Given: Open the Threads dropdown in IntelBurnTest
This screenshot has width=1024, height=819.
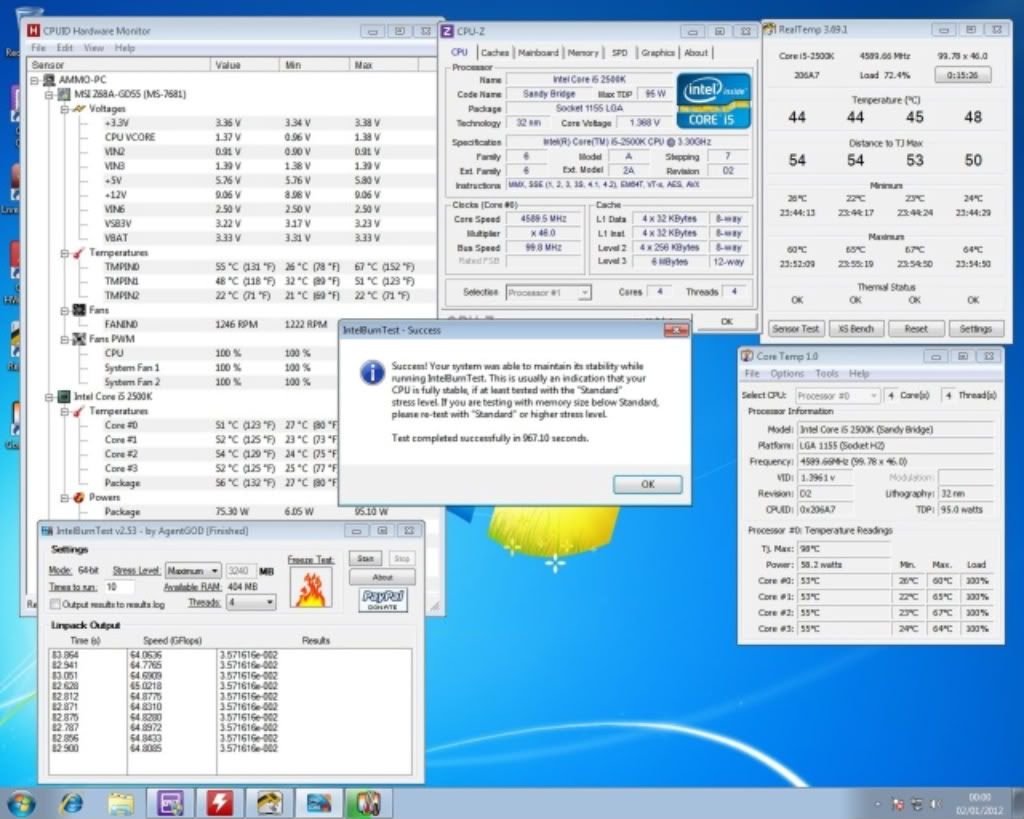Looking at the screenshot, I should pyautogui.click(x=250, y=603).
